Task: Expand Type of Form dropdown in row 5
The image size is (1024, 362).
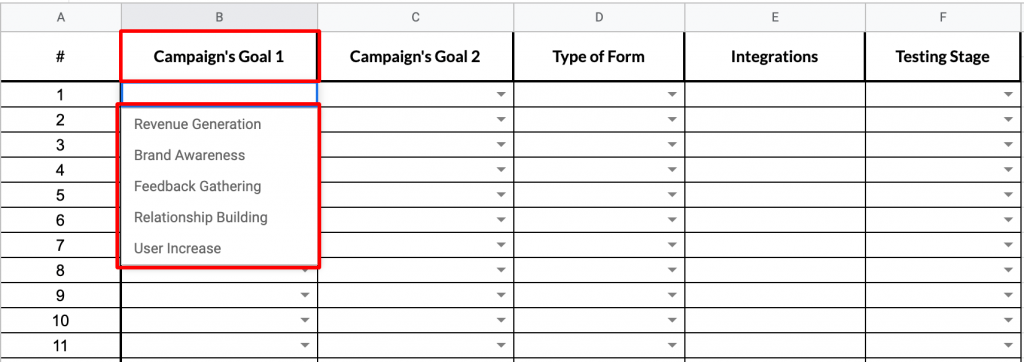Action: point(672,195)
